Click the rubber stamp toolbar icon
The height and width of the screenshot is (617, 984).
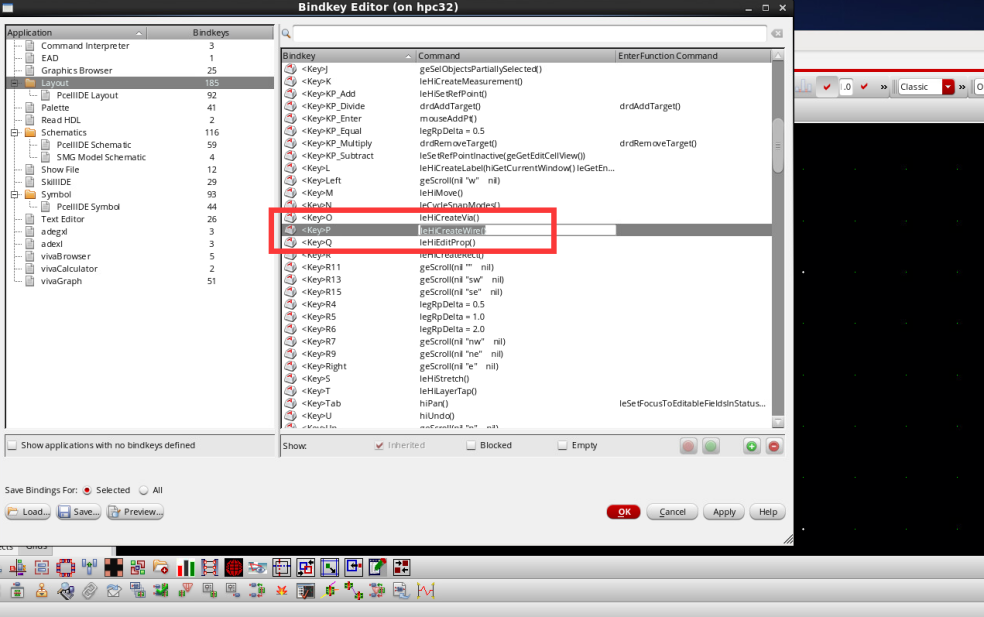tap(41, 591)
